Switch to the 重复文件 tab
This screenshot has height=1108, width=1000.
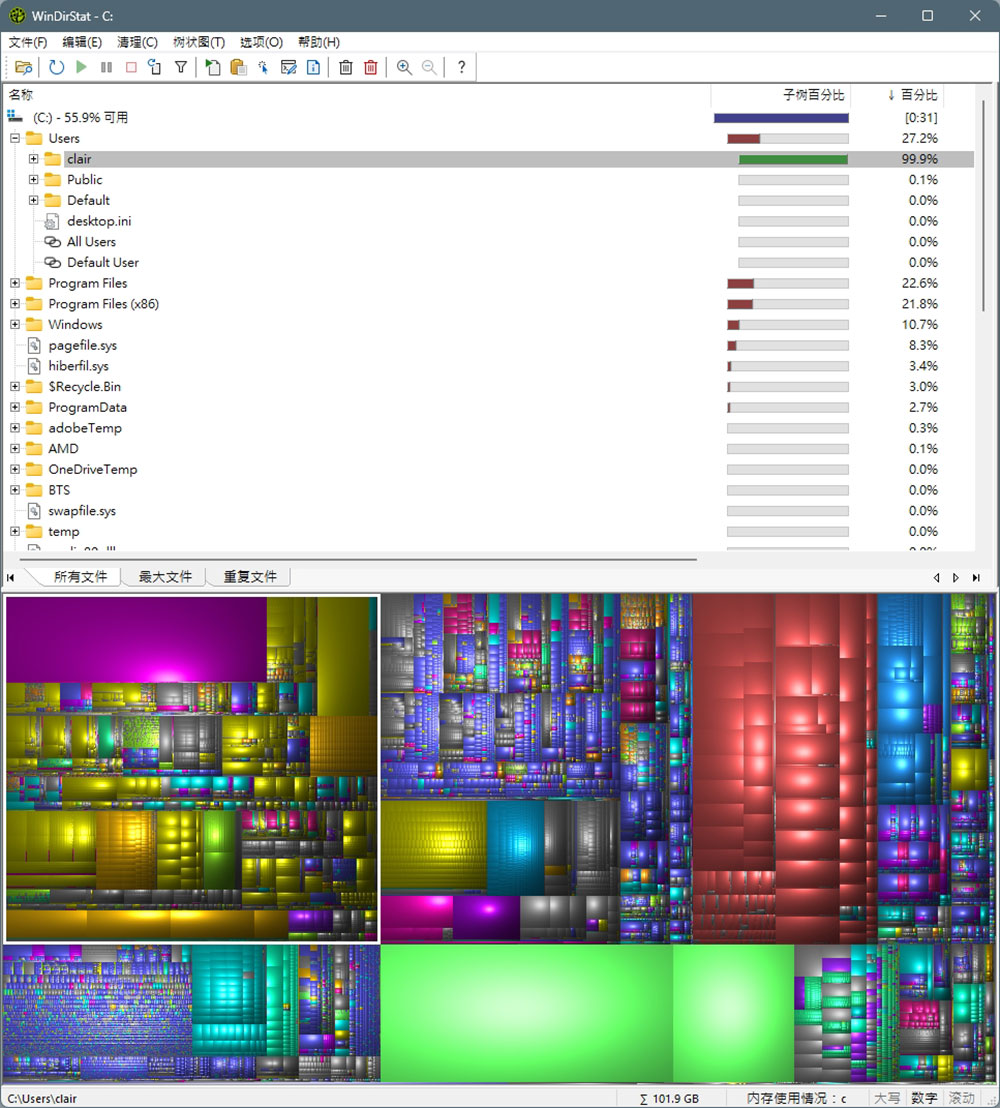tap(248, 576)
